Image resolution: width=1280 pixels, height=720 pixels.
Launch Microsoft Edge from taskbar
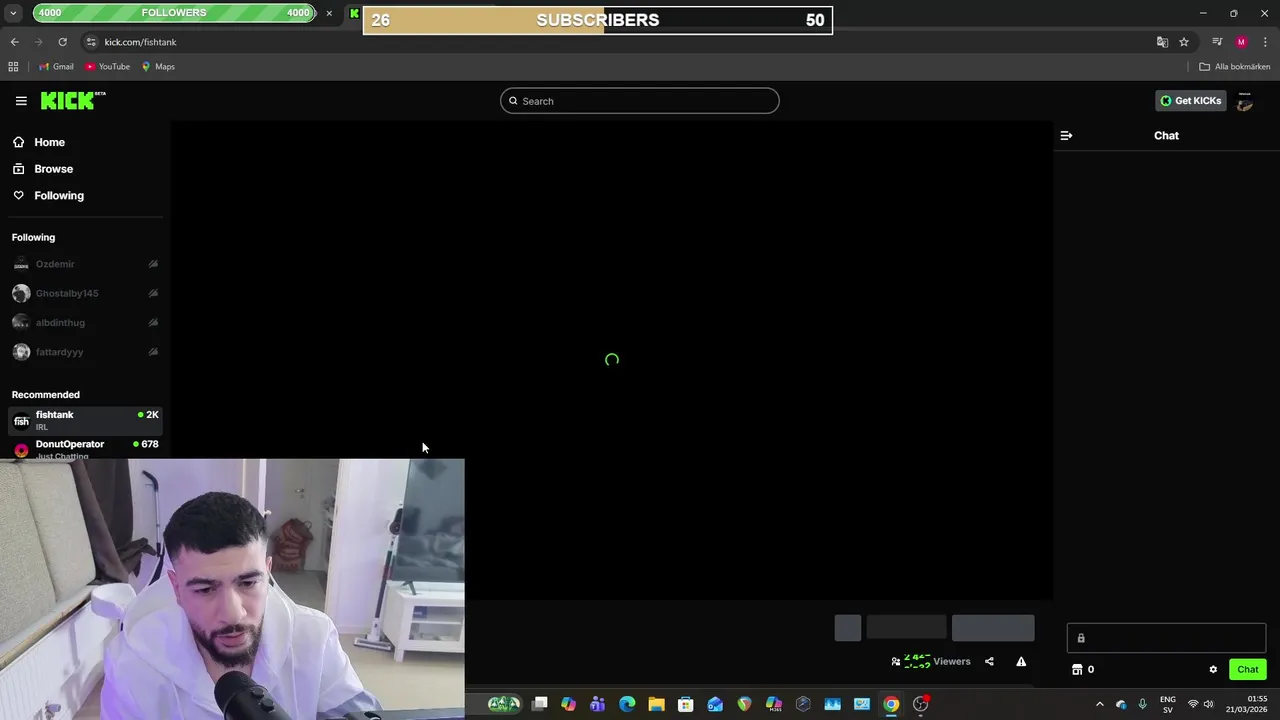point(627,704)
